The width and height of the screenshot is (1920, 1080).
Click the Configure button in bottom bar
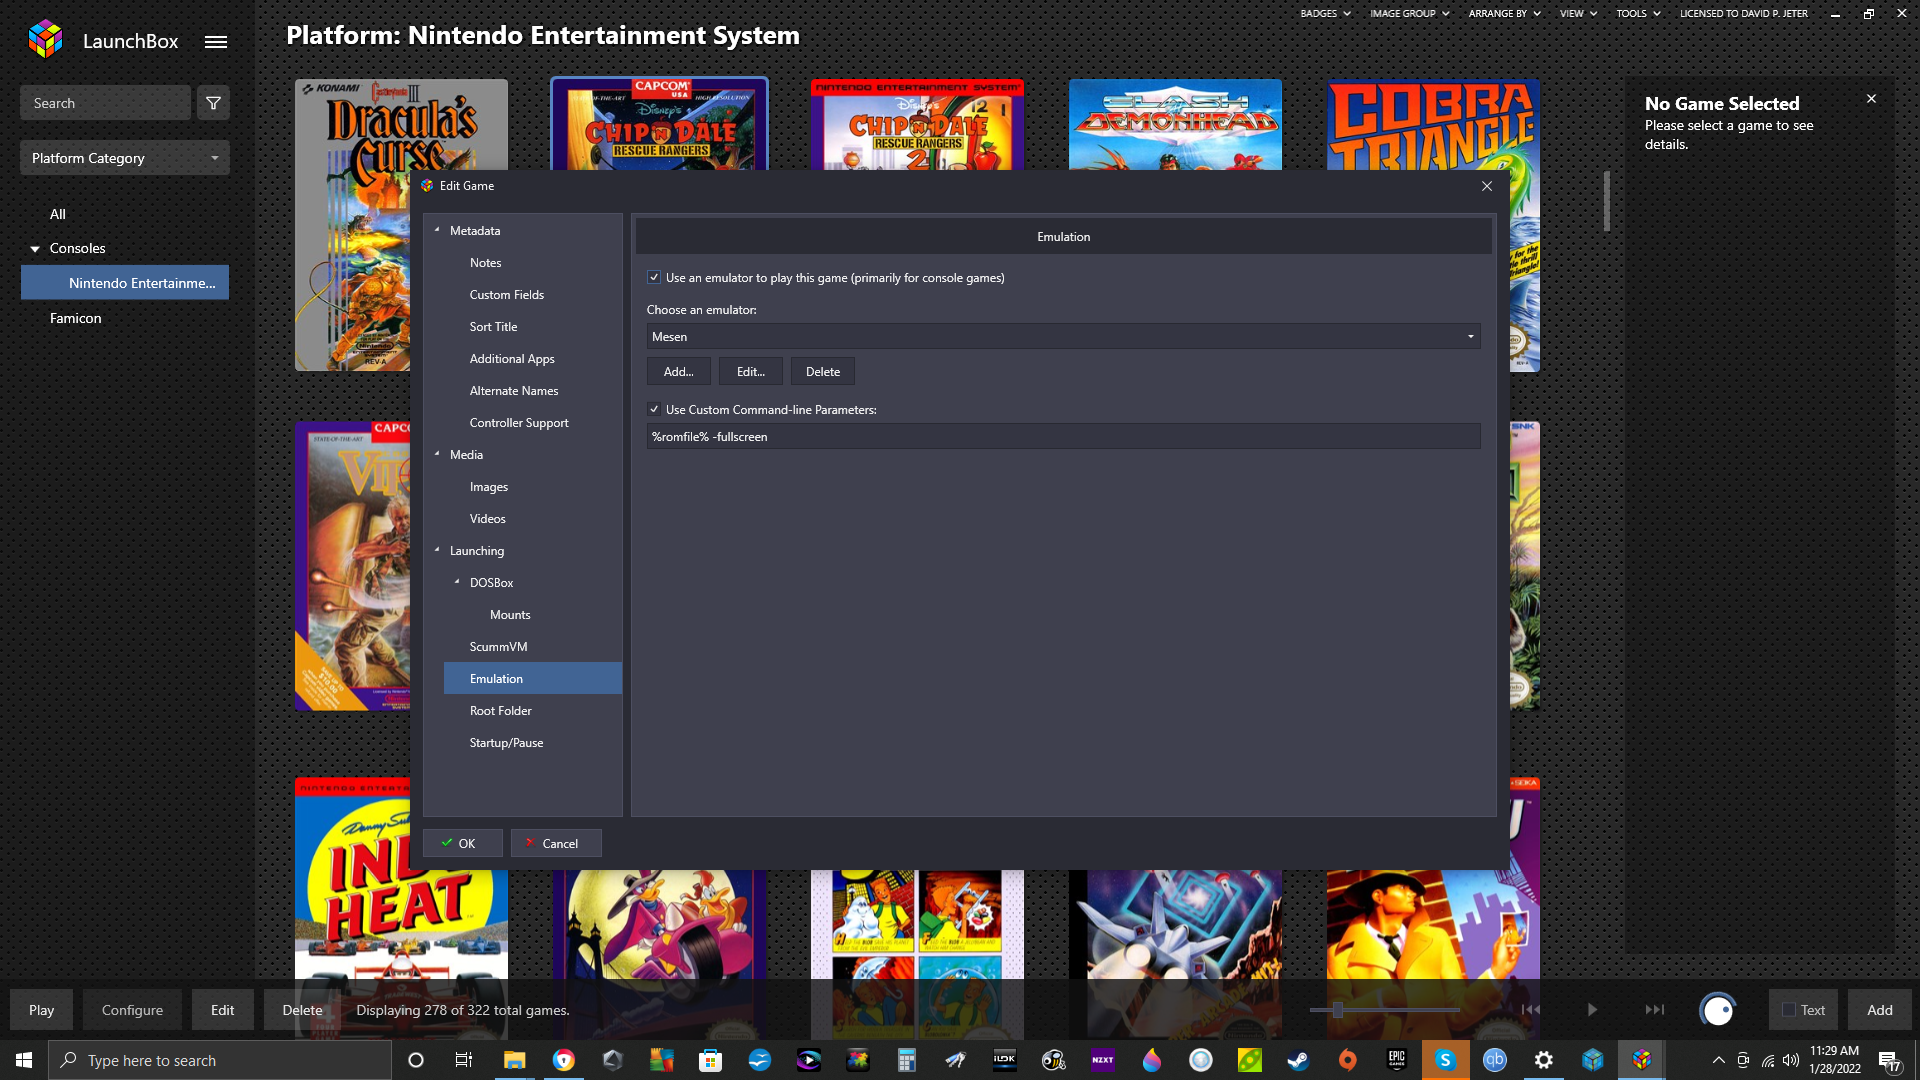[132, 1010]
